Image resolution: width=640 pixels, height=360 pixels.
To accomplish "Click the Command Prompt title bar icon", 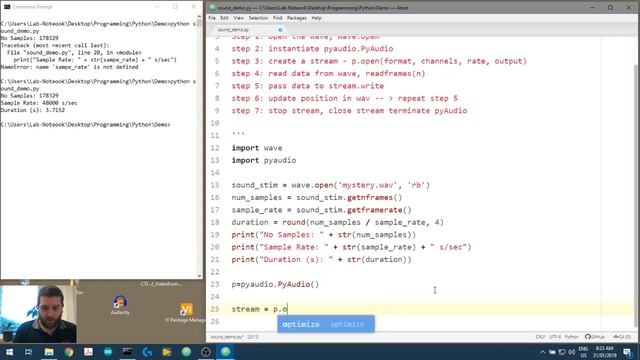I will pyautogui.click(x=7, y=7).
